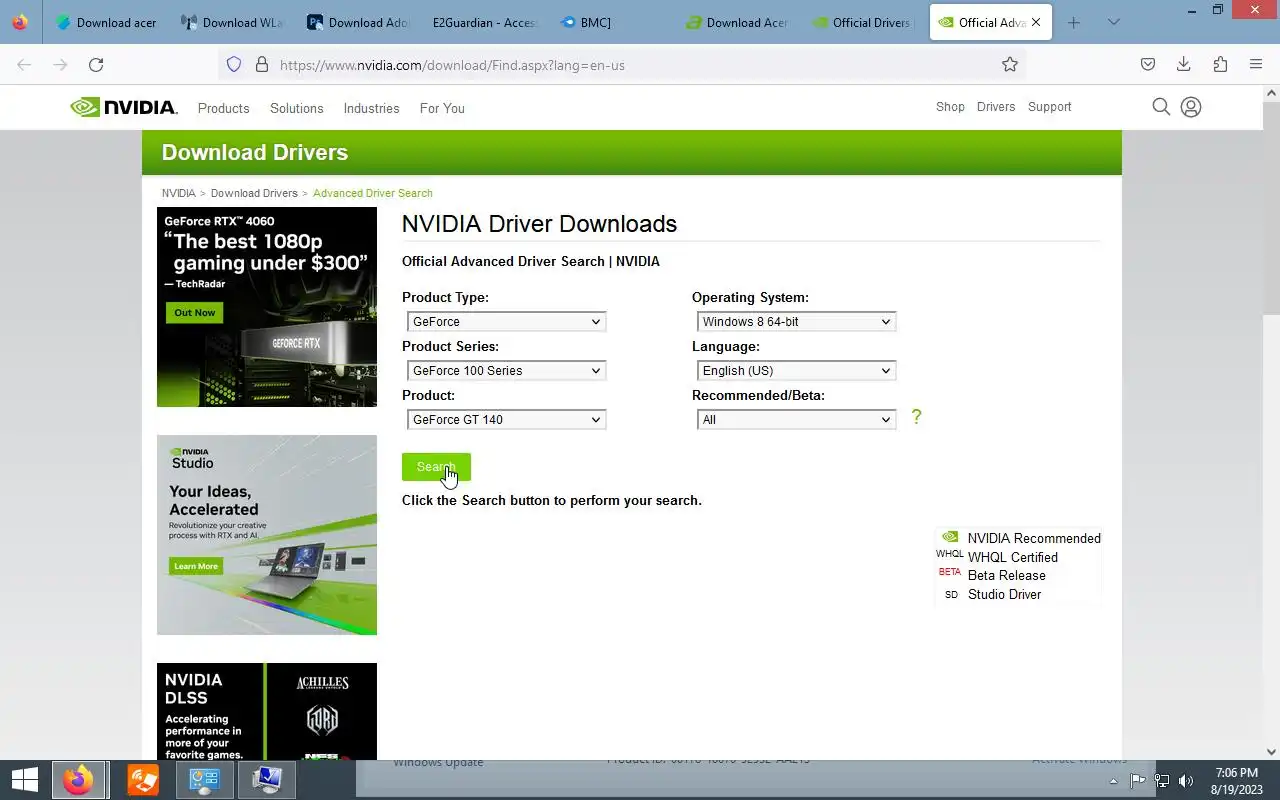Show hidden tray icons arrow

click(1114, 781)
